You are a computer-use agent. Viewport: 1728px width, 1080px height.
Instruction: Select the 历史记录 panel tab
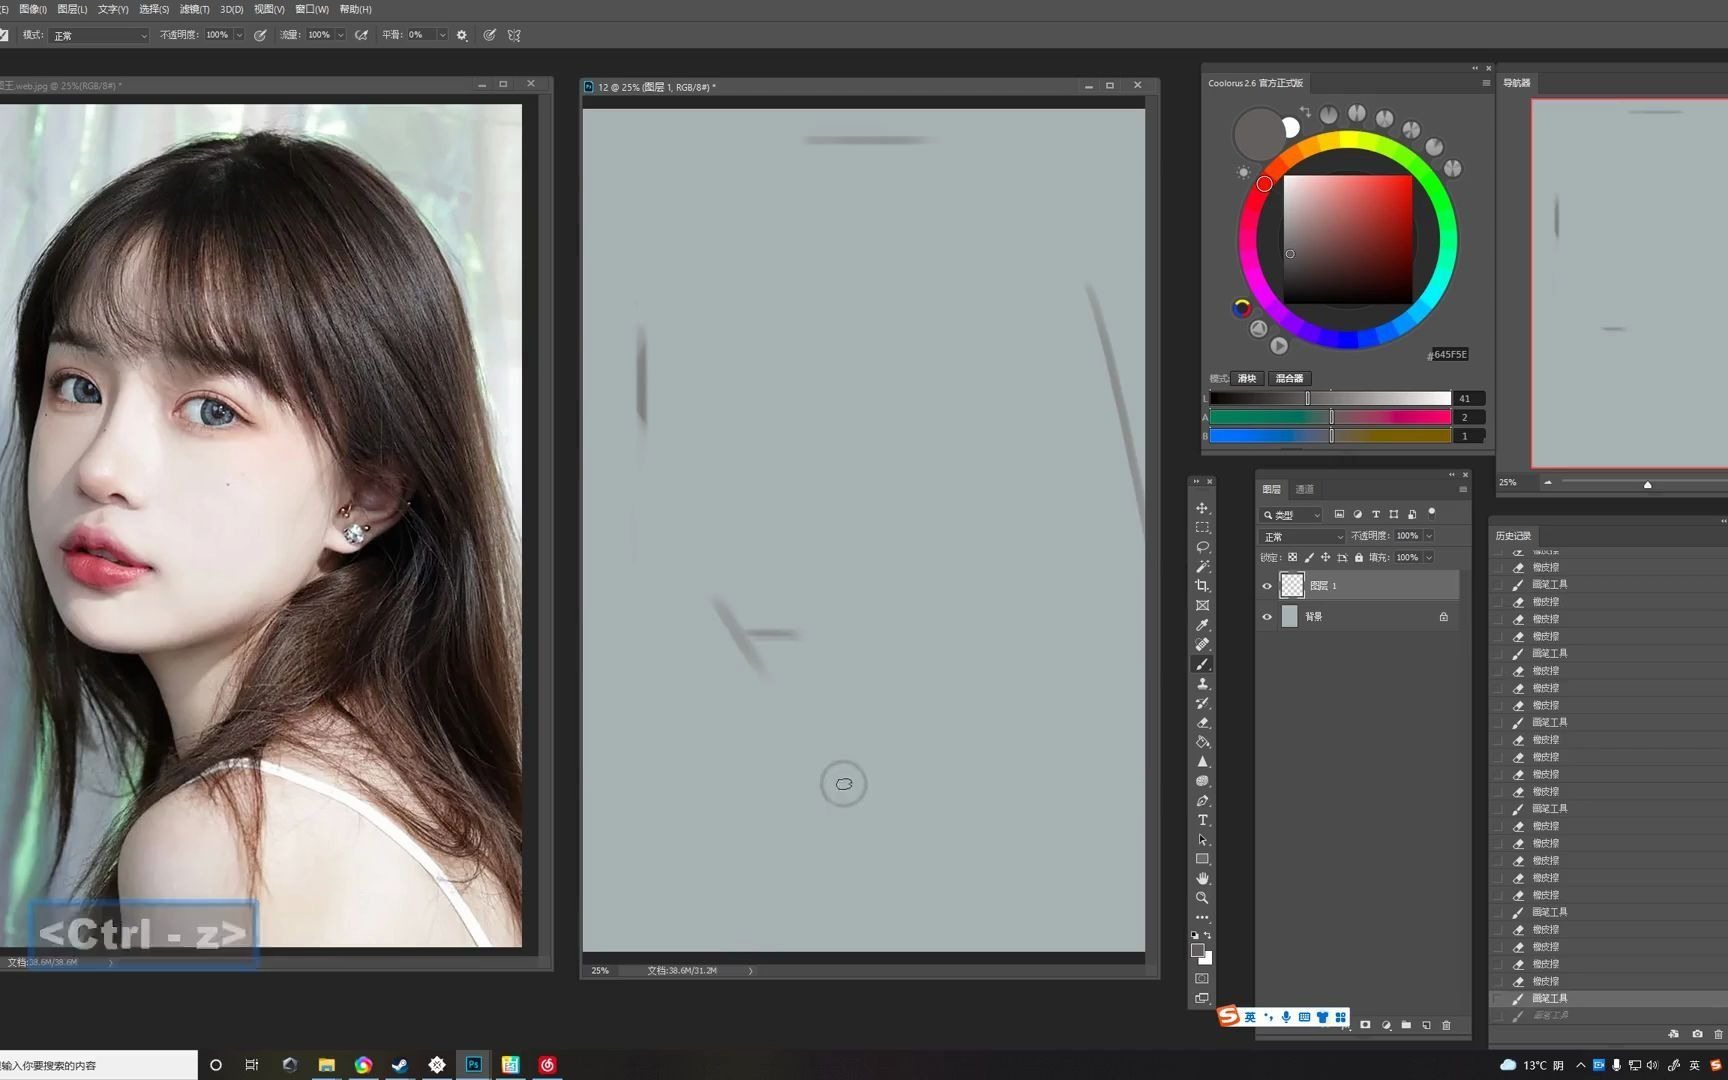(1513, 536)
